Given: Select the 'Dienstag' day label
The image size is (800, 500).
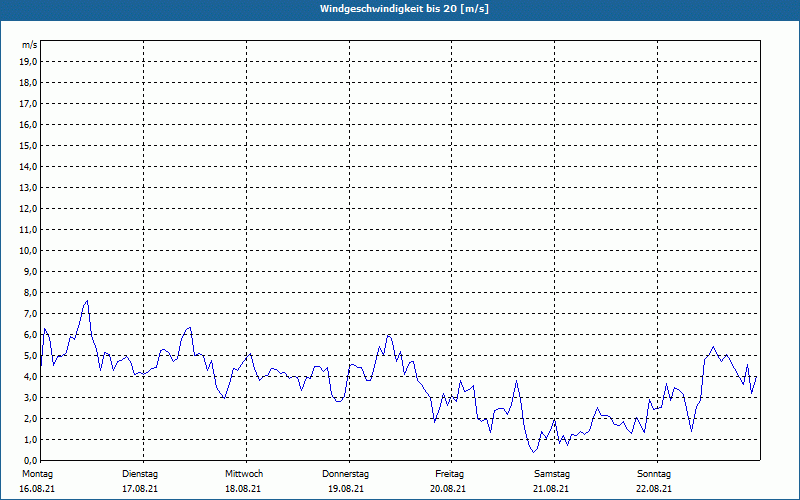Looking at the screenshot, I should [140, 474].
